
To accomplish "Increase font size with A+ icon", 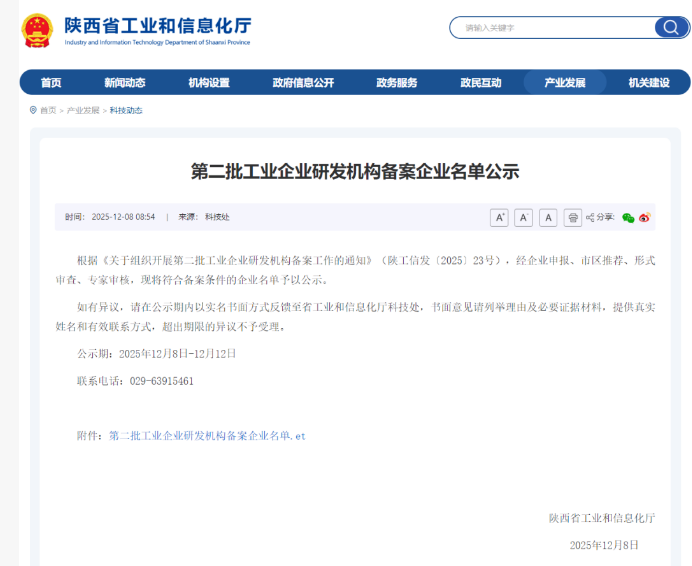I will point(499,217).
